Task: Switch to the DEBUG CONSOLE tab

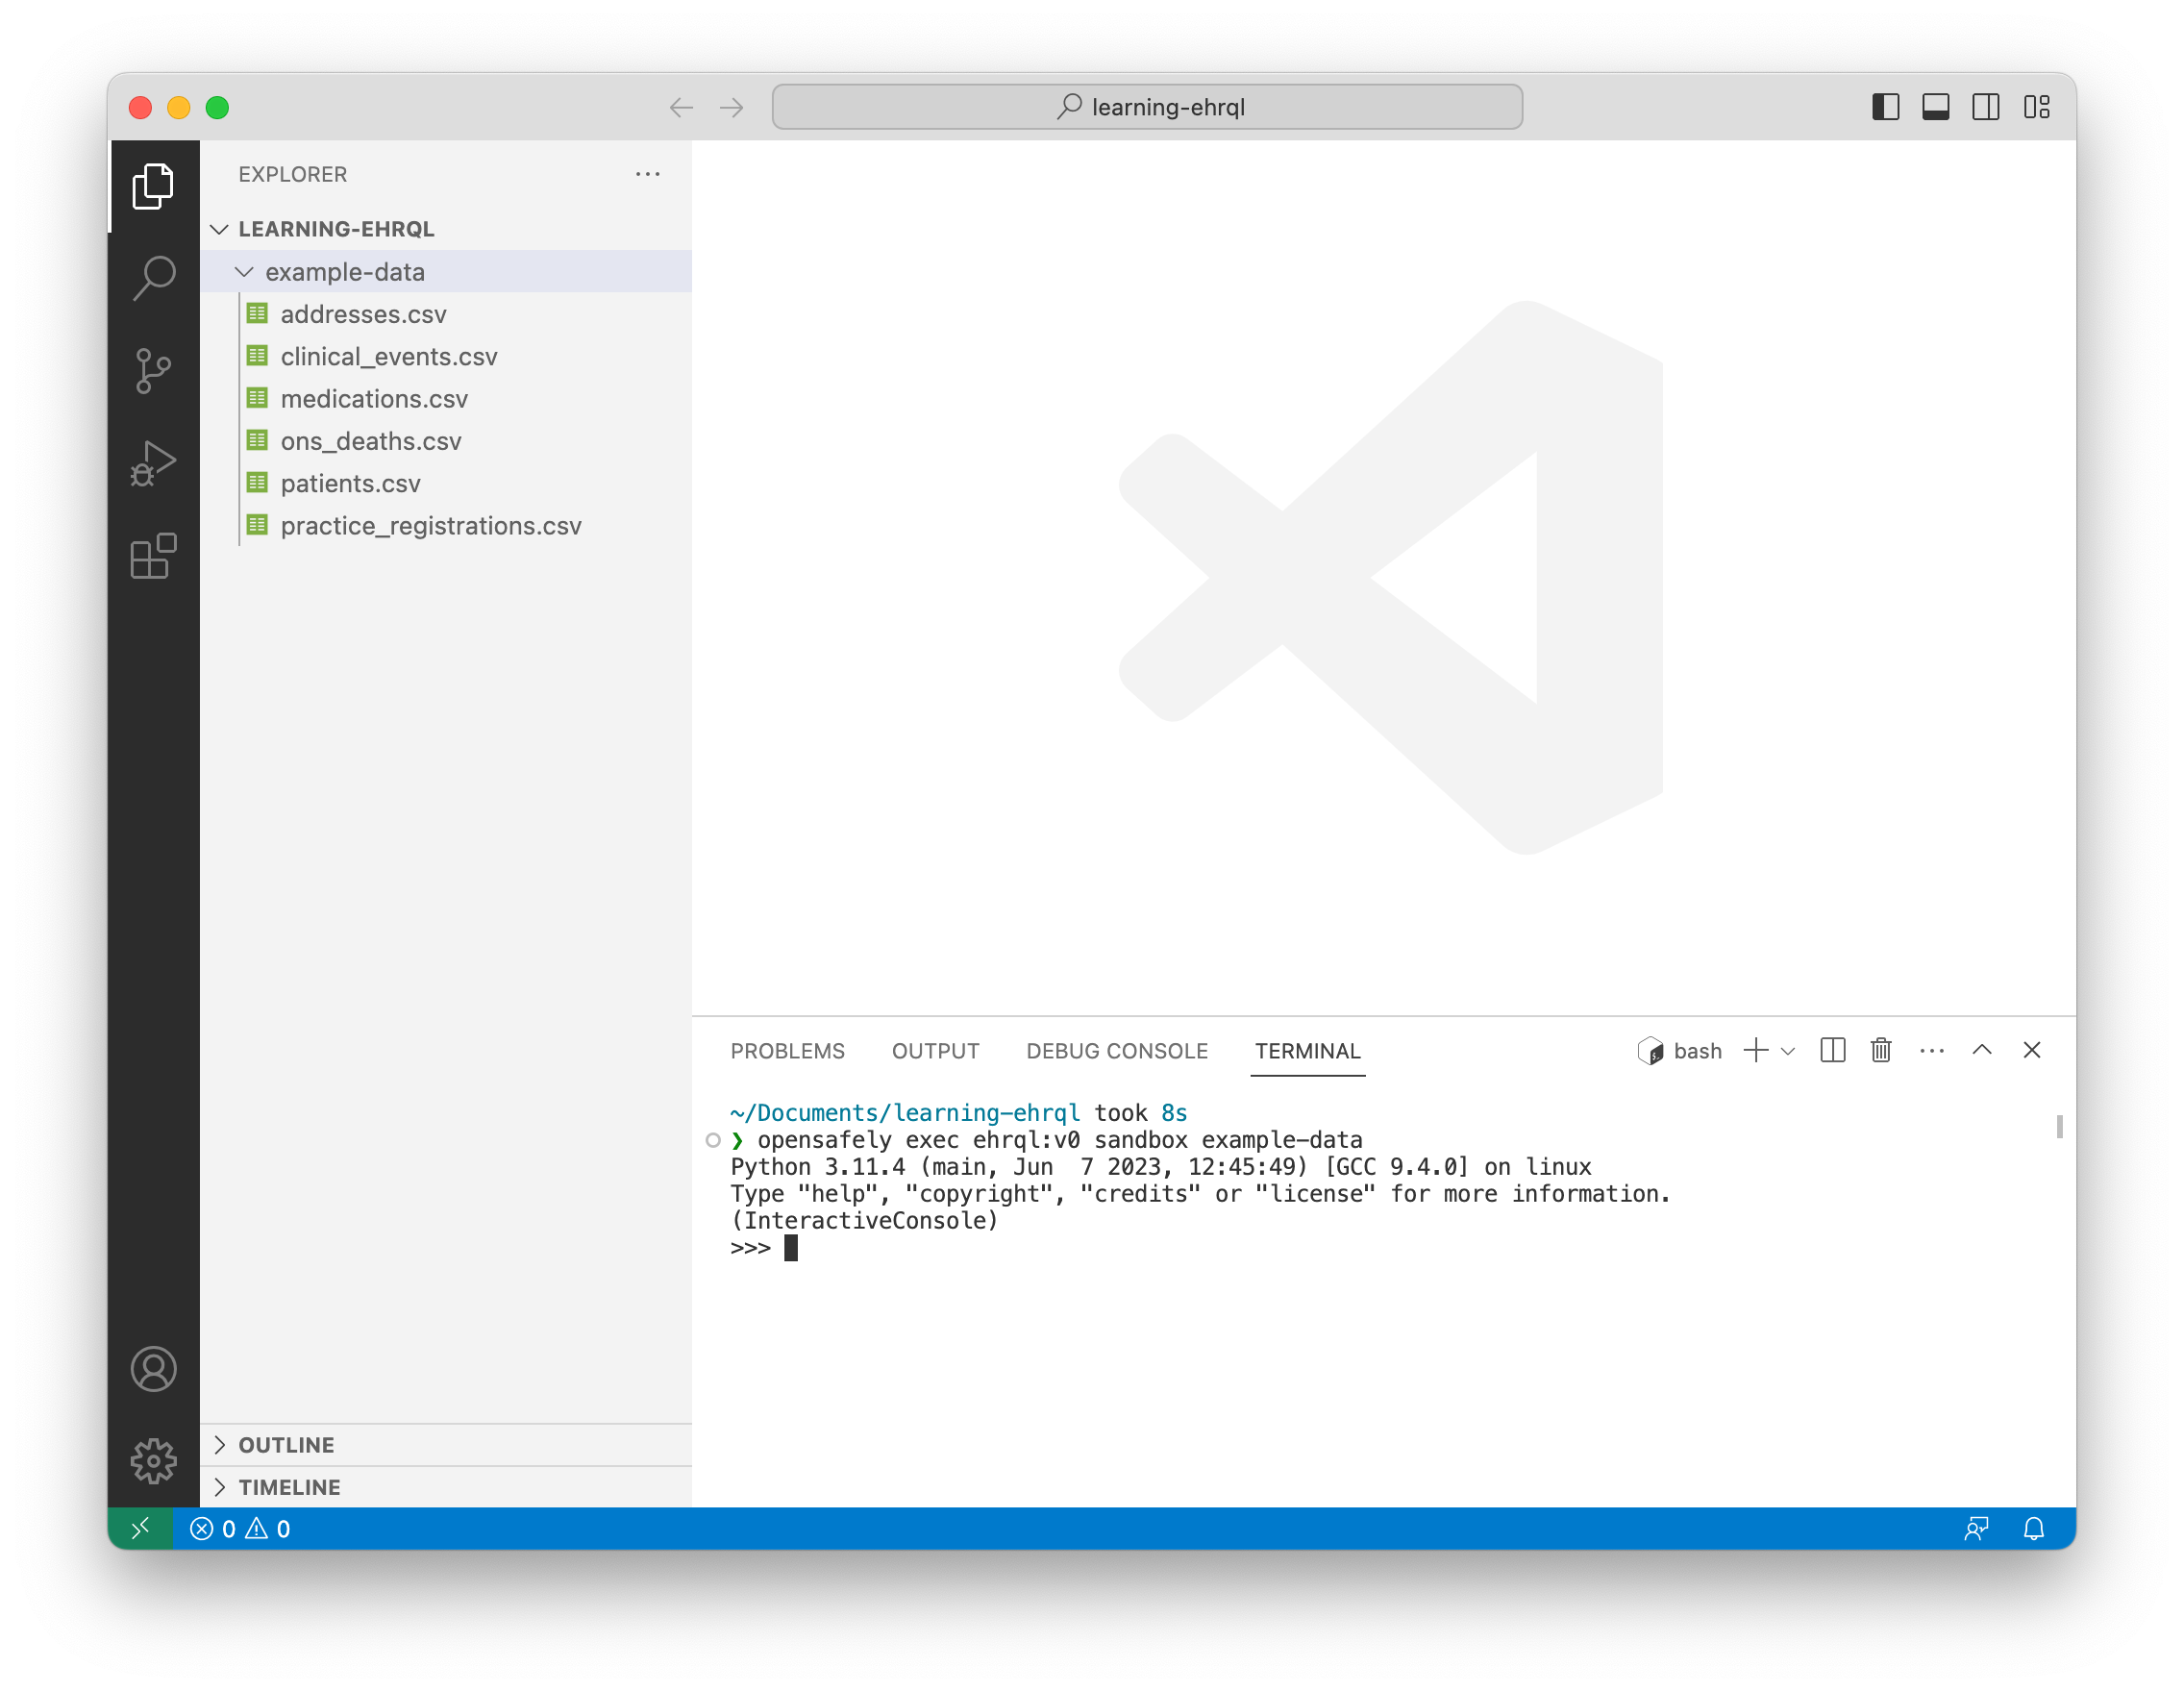Action: 1116,1051
